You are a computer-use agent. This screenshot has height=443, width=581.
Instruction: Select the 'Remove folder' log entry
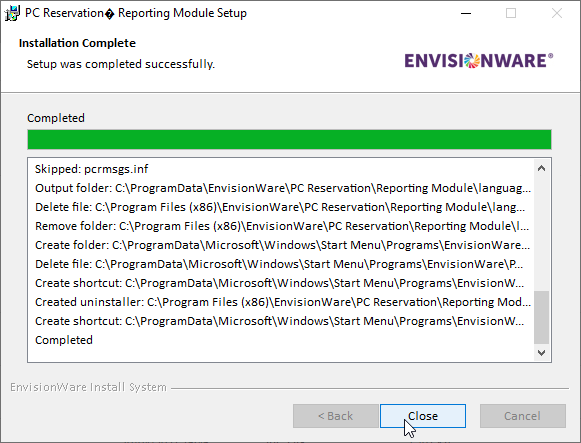pos(282,226)
